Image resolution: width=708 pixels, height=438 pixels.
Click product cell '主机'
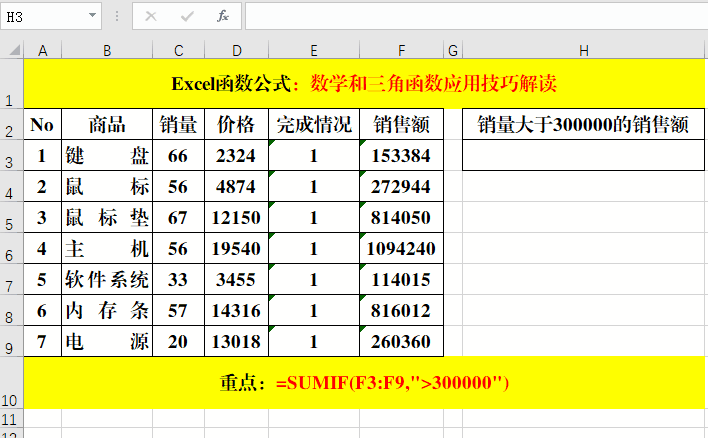click(x=107, y=248)
